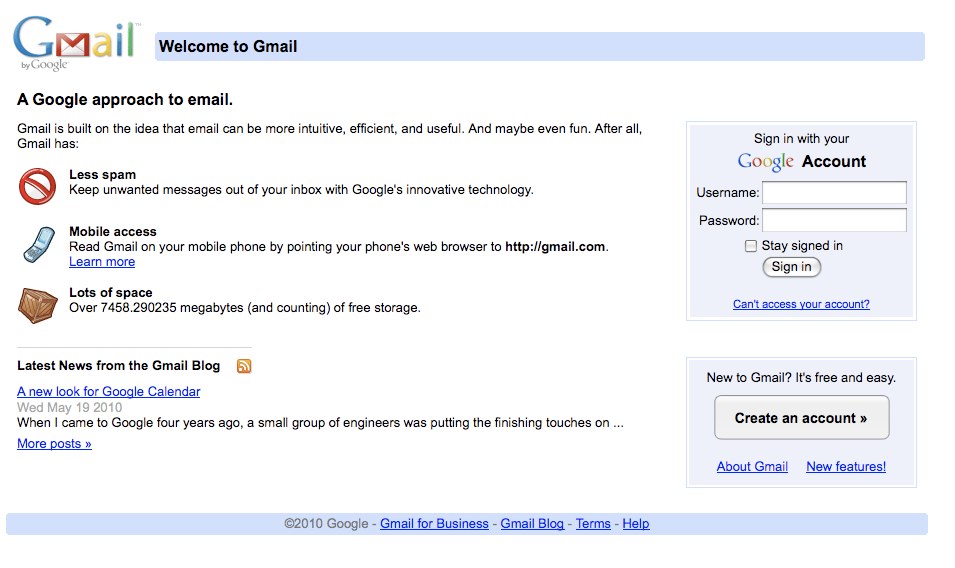Click the Gmail logo
955x568 pixels.
(x=75, y=43)
